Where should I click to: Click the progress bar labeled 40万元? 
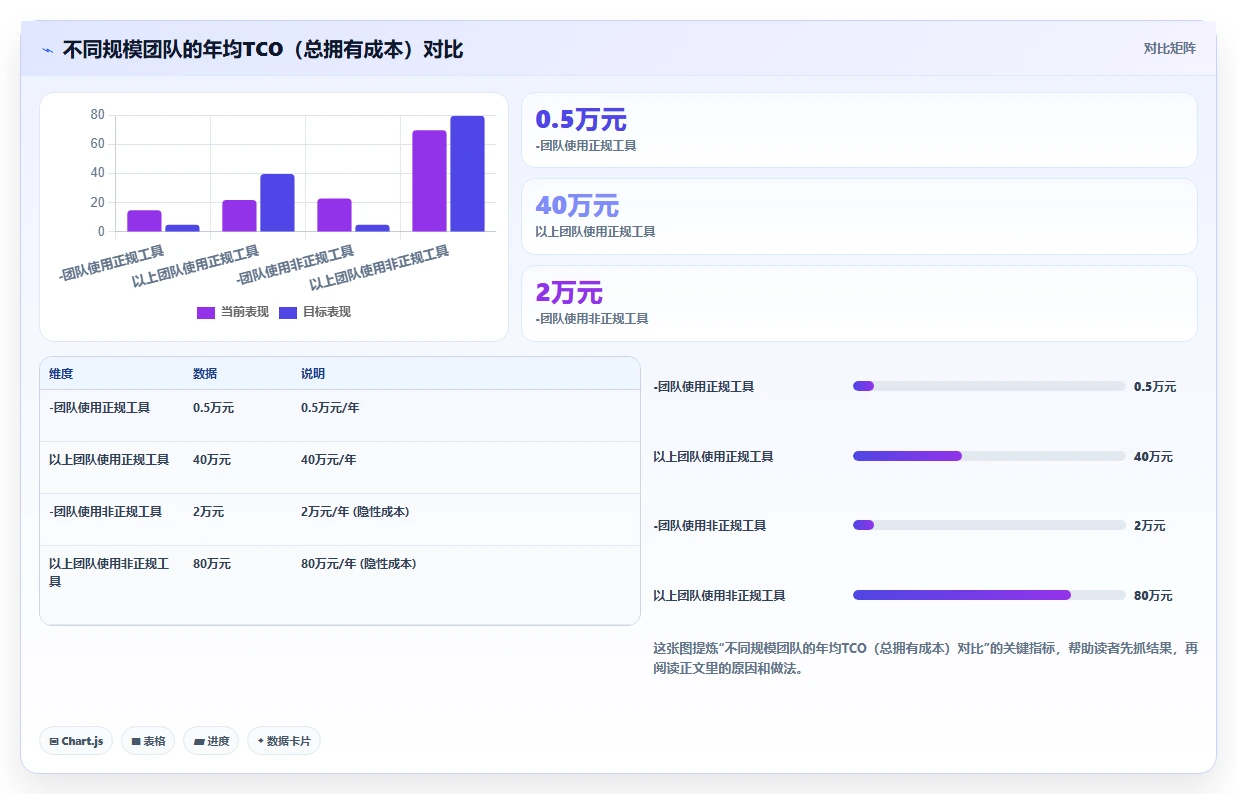pyautogui.click(x=989, y=456)
